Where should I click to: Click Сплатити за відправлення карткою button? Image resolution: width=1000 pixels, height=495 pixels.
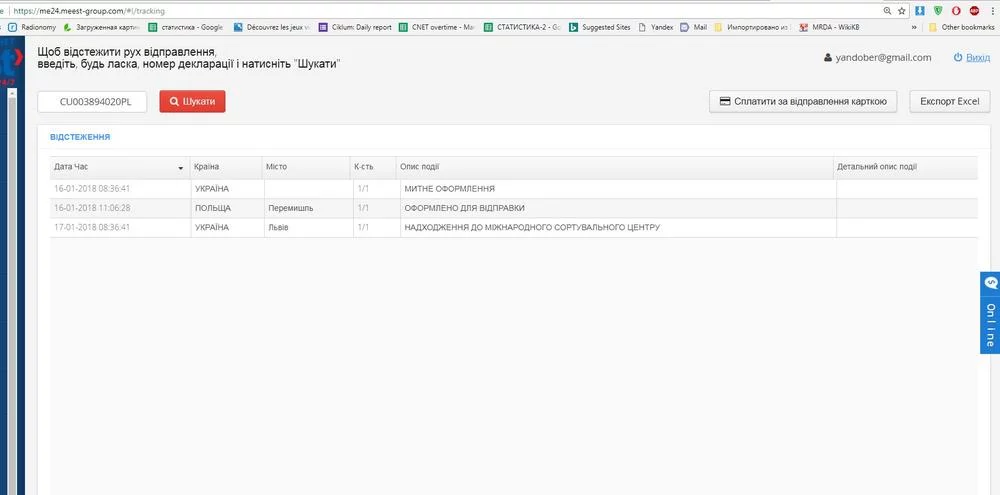(803, 101)
